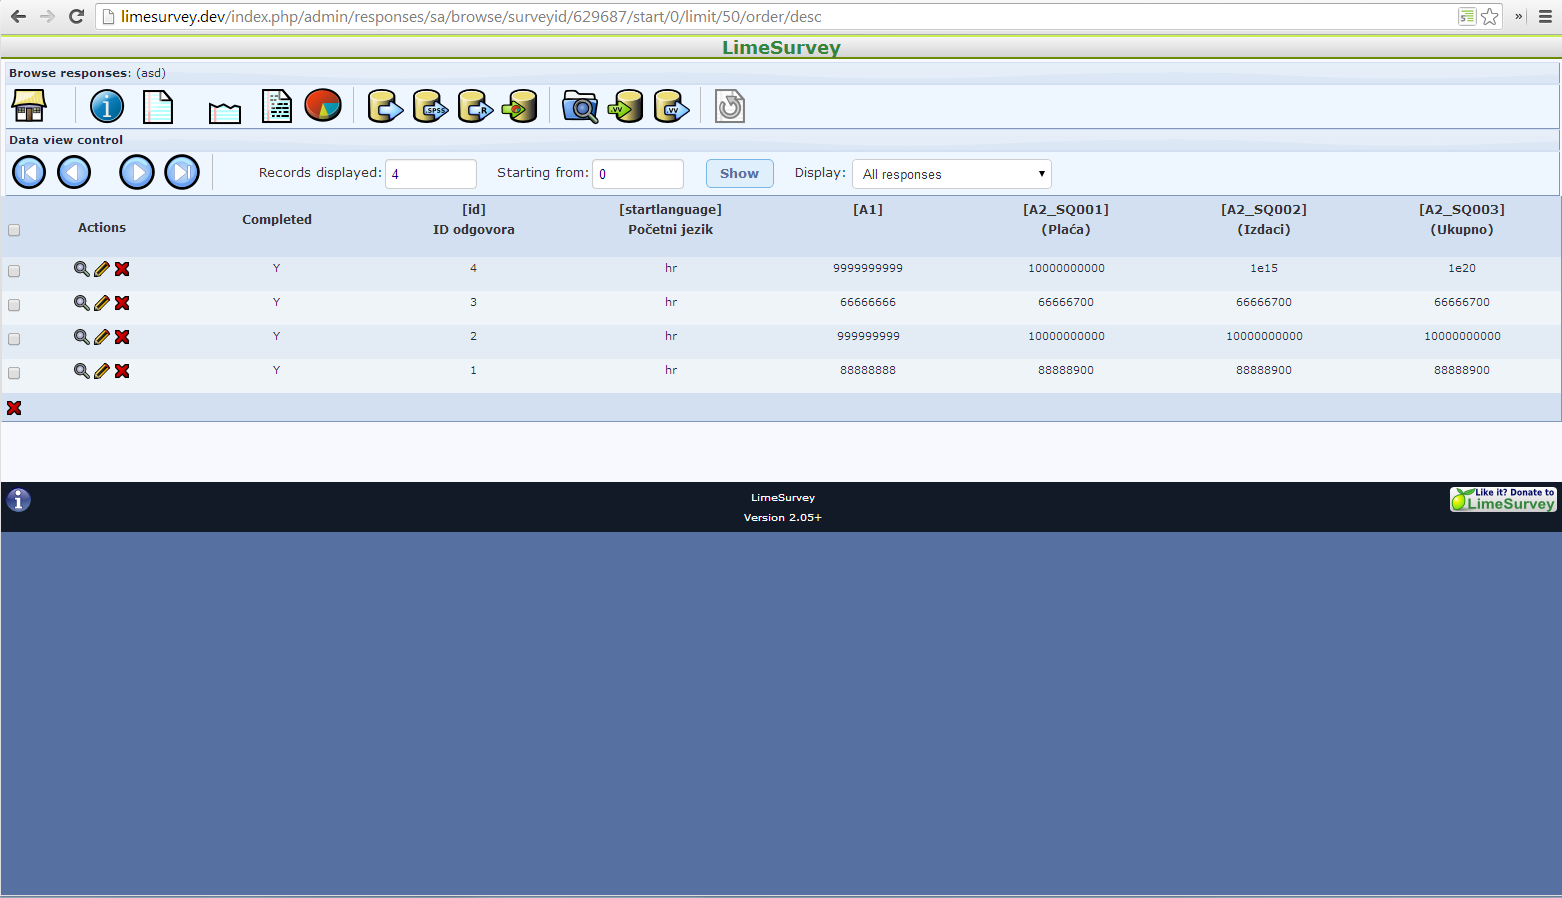The height and width of the screenshot is (898, 1562).
Task: Click the survey home house icon
Action: pos(29,106)
